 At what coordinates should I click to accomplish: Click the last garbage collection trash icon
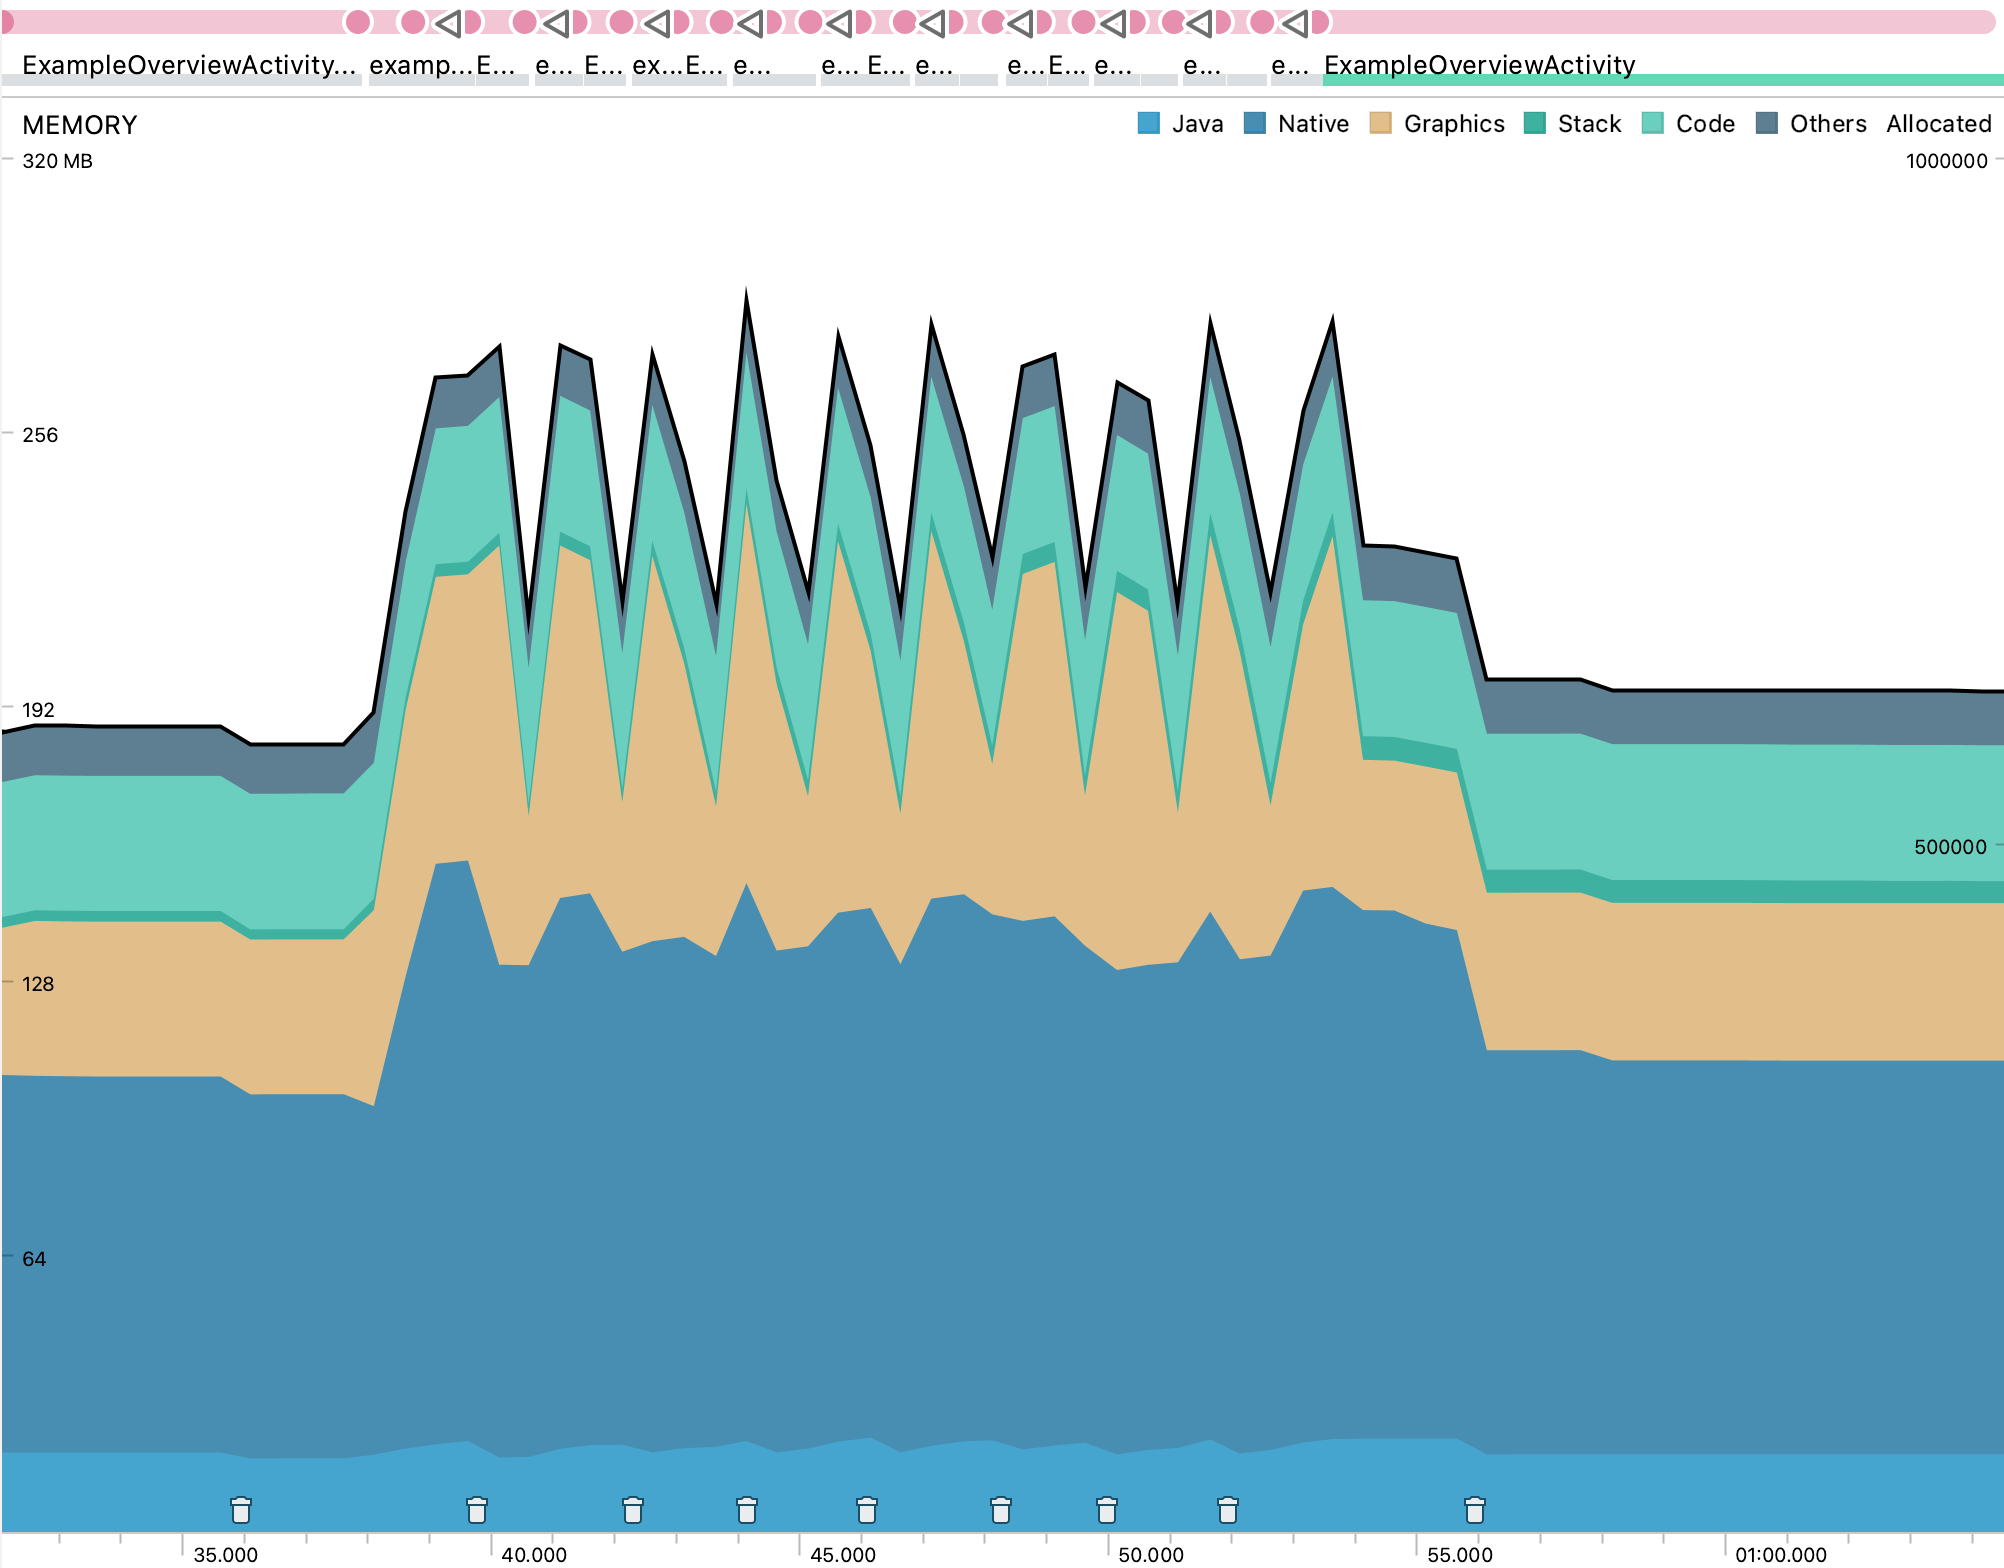click(x=1475, y=1509)
